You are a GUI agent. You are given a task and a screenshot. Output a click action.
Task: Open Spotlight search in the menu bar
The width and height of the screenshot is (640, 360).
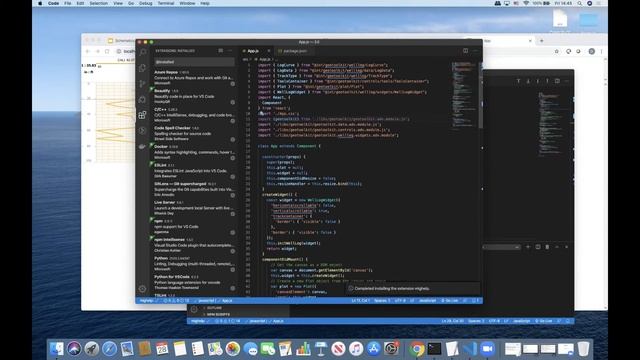(x=580, y=3)
